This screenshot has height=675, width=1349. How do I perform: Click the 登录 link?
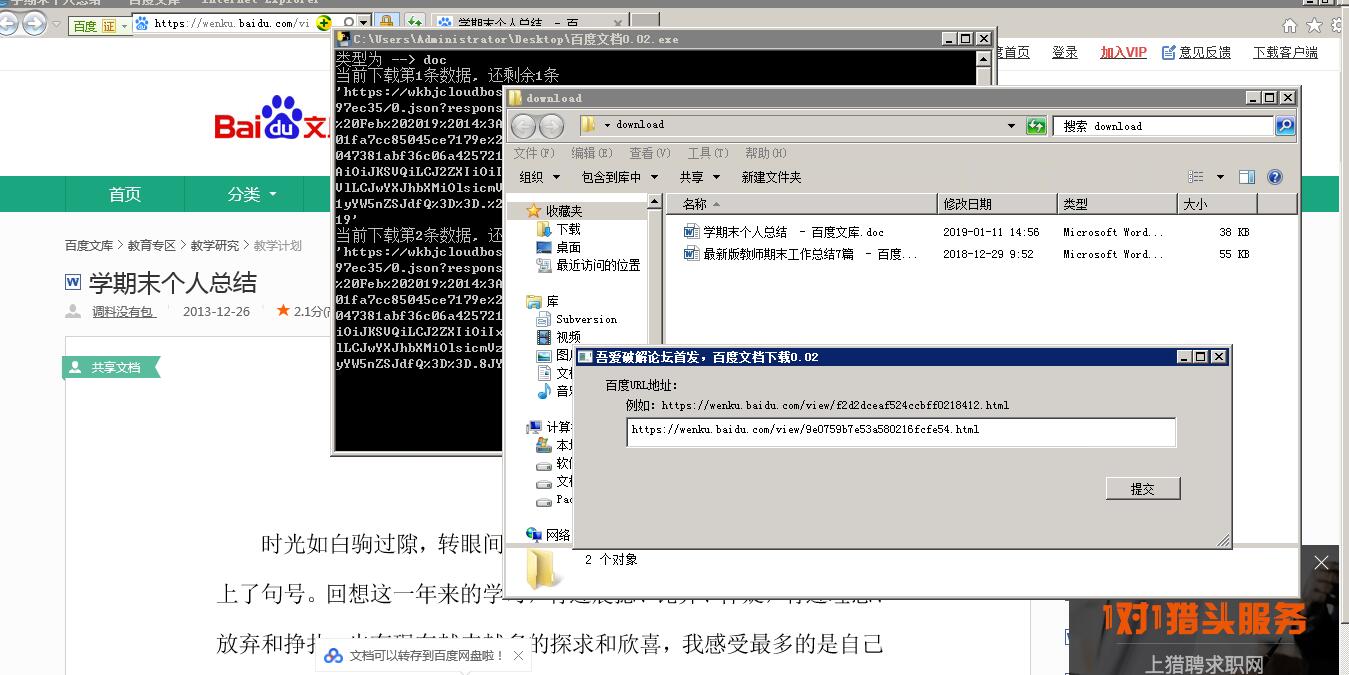pos(1065,52)
